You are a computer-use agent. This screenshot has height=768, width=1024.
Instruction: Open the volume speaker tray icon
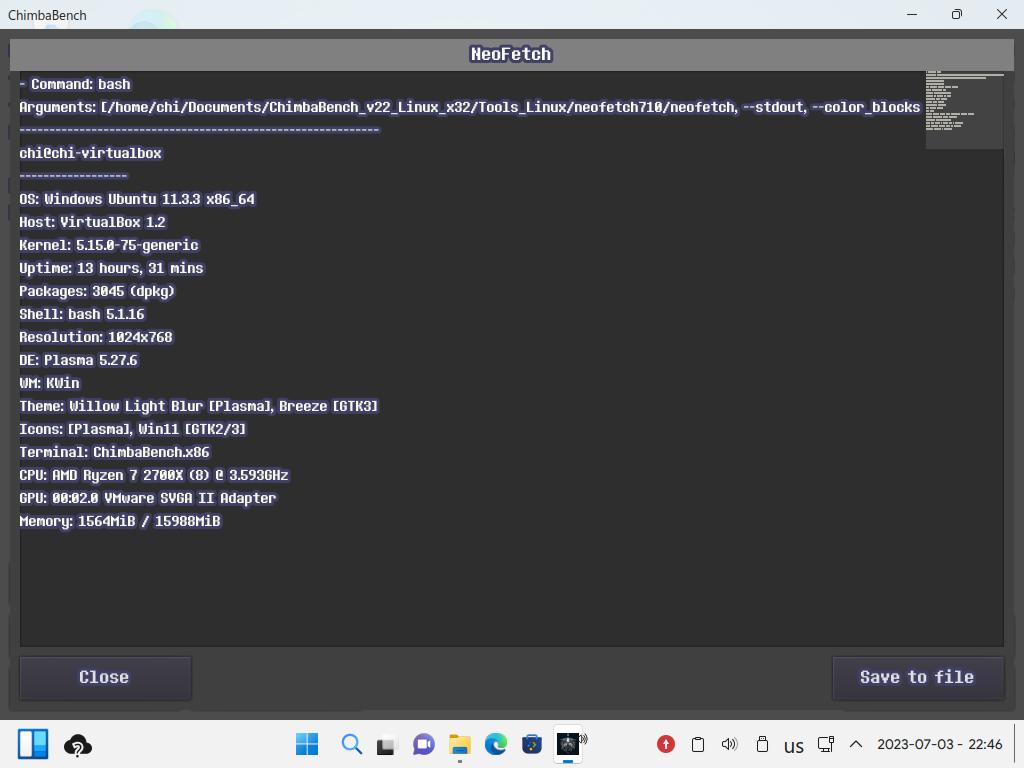pos(729,744)
